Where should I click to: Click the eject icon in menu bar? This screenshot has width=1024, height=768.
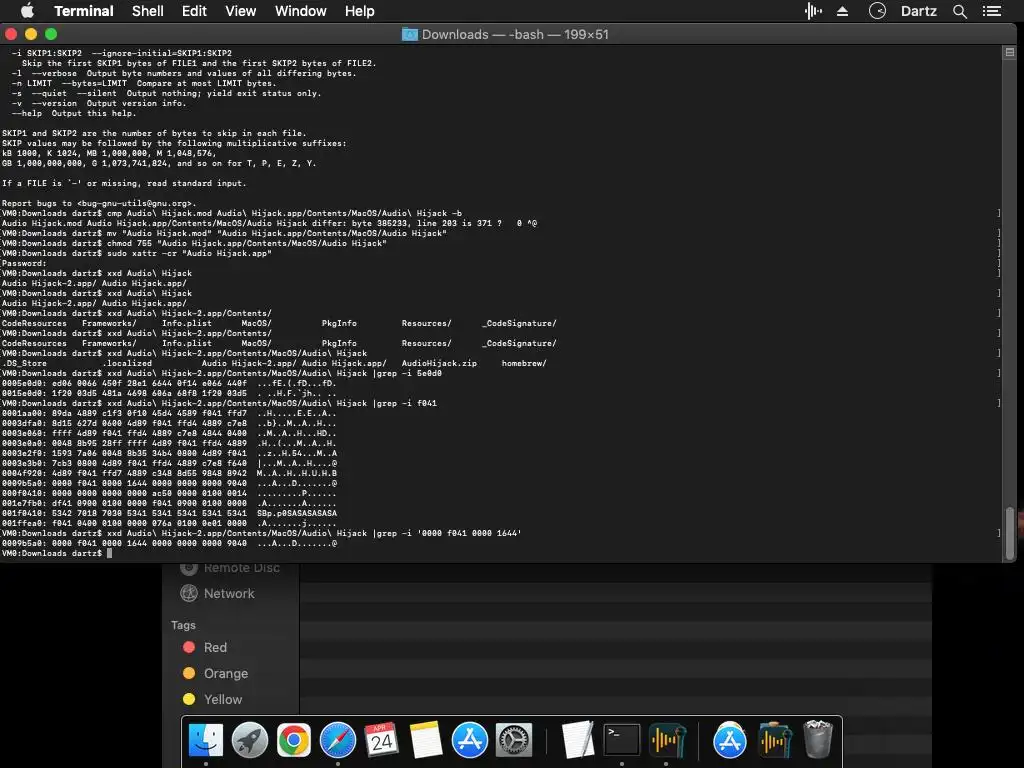842,11
